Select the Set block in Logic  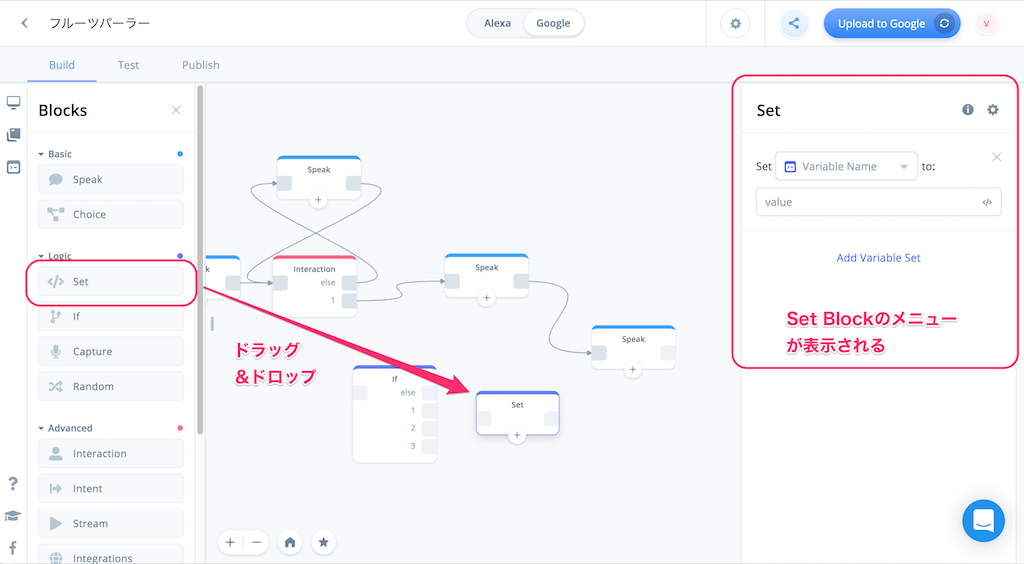tap(110, 281)
